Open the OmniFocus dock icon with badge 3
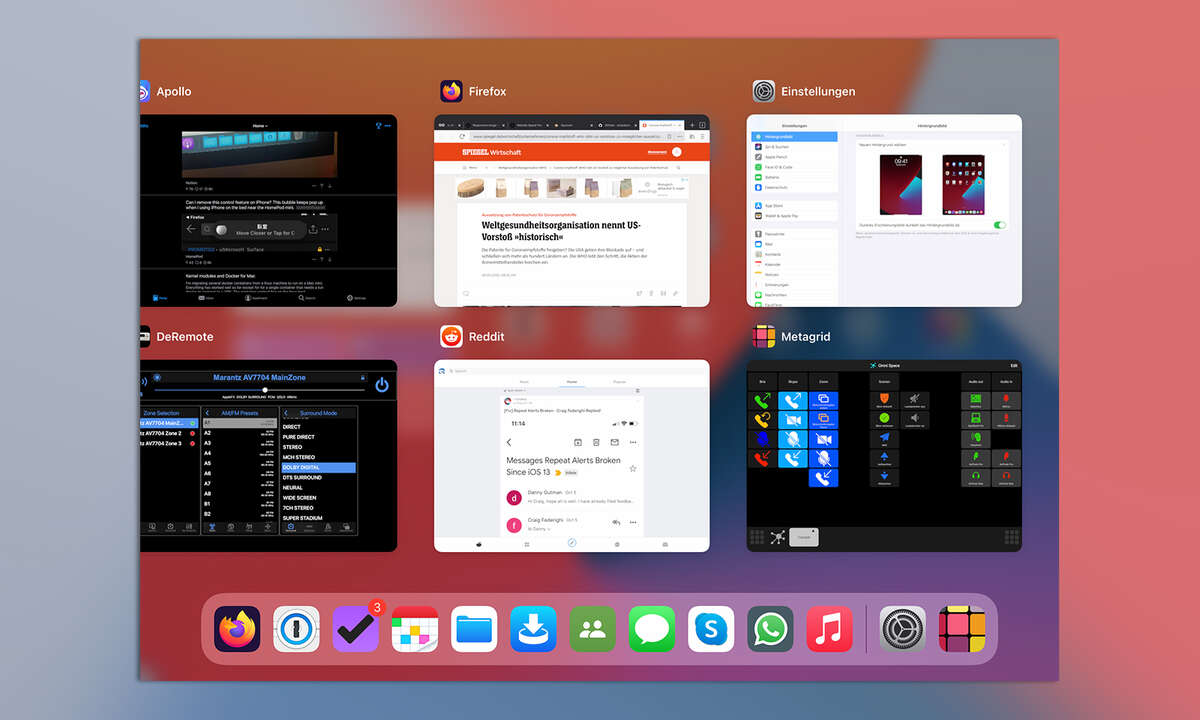Screen dimensions: 1200x720 [355, 629]
